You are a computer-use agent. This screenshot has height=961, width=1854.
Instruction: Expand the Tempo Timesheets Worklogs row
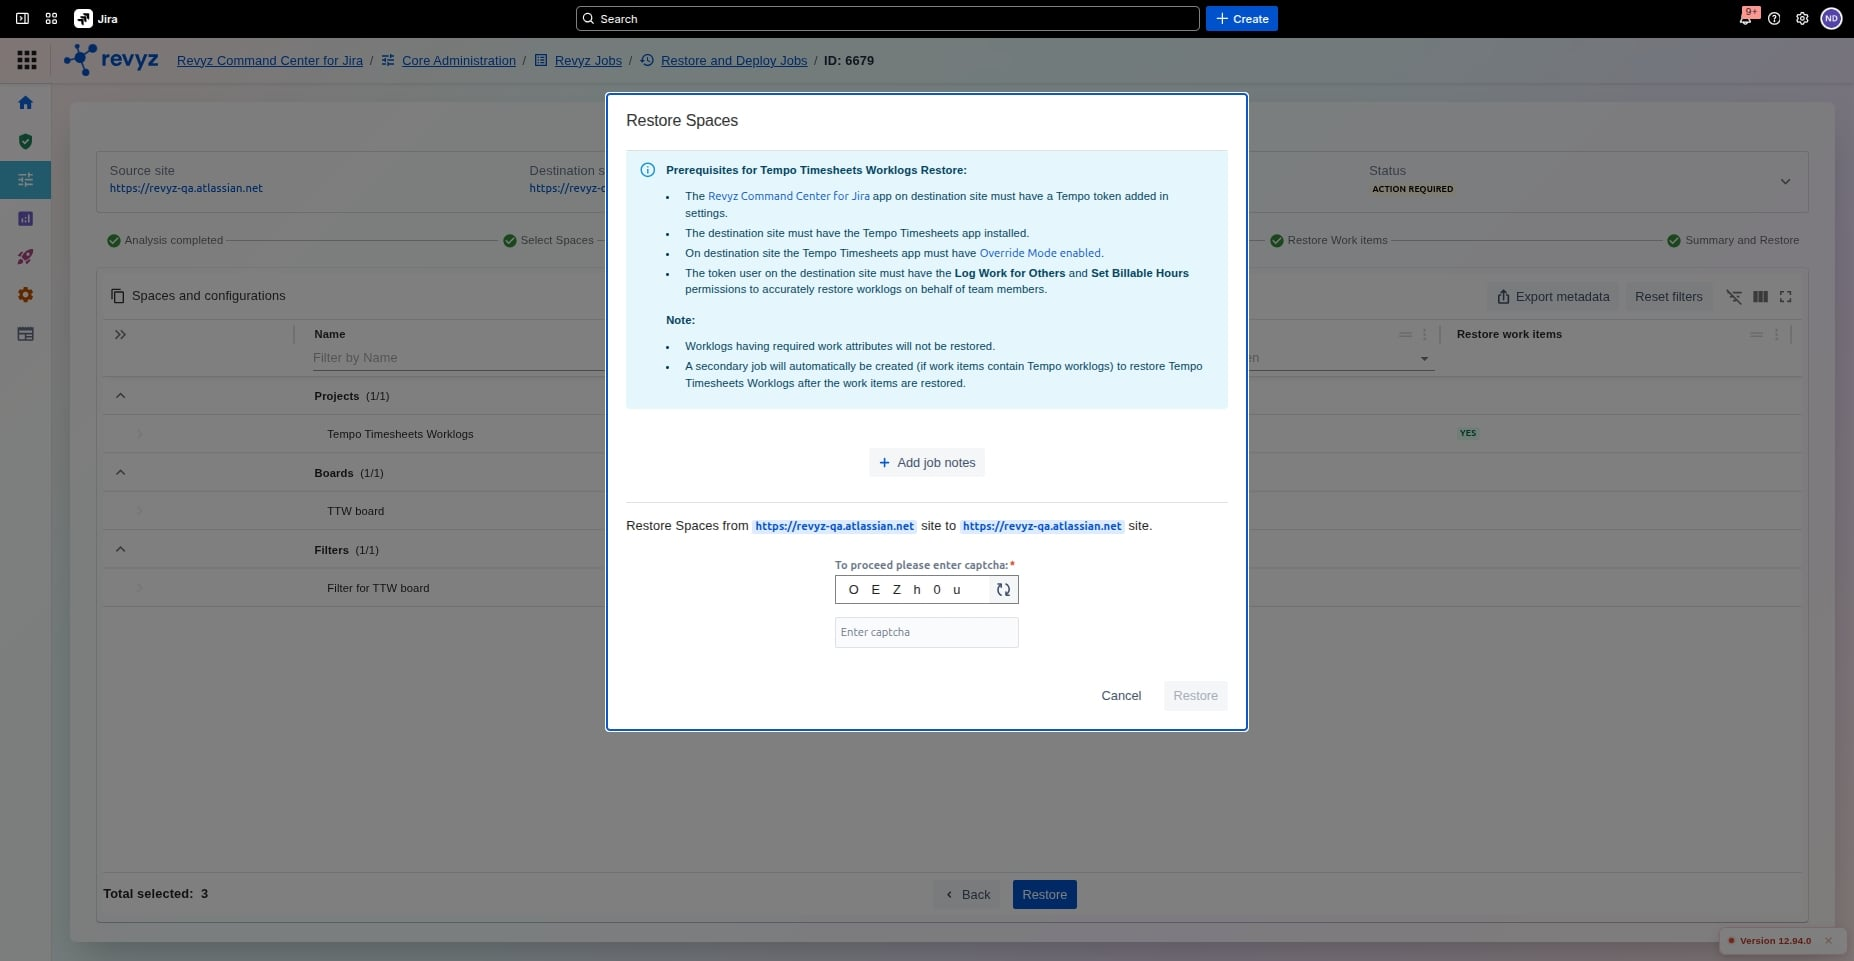pyautogui.click(x=139, y=434)
